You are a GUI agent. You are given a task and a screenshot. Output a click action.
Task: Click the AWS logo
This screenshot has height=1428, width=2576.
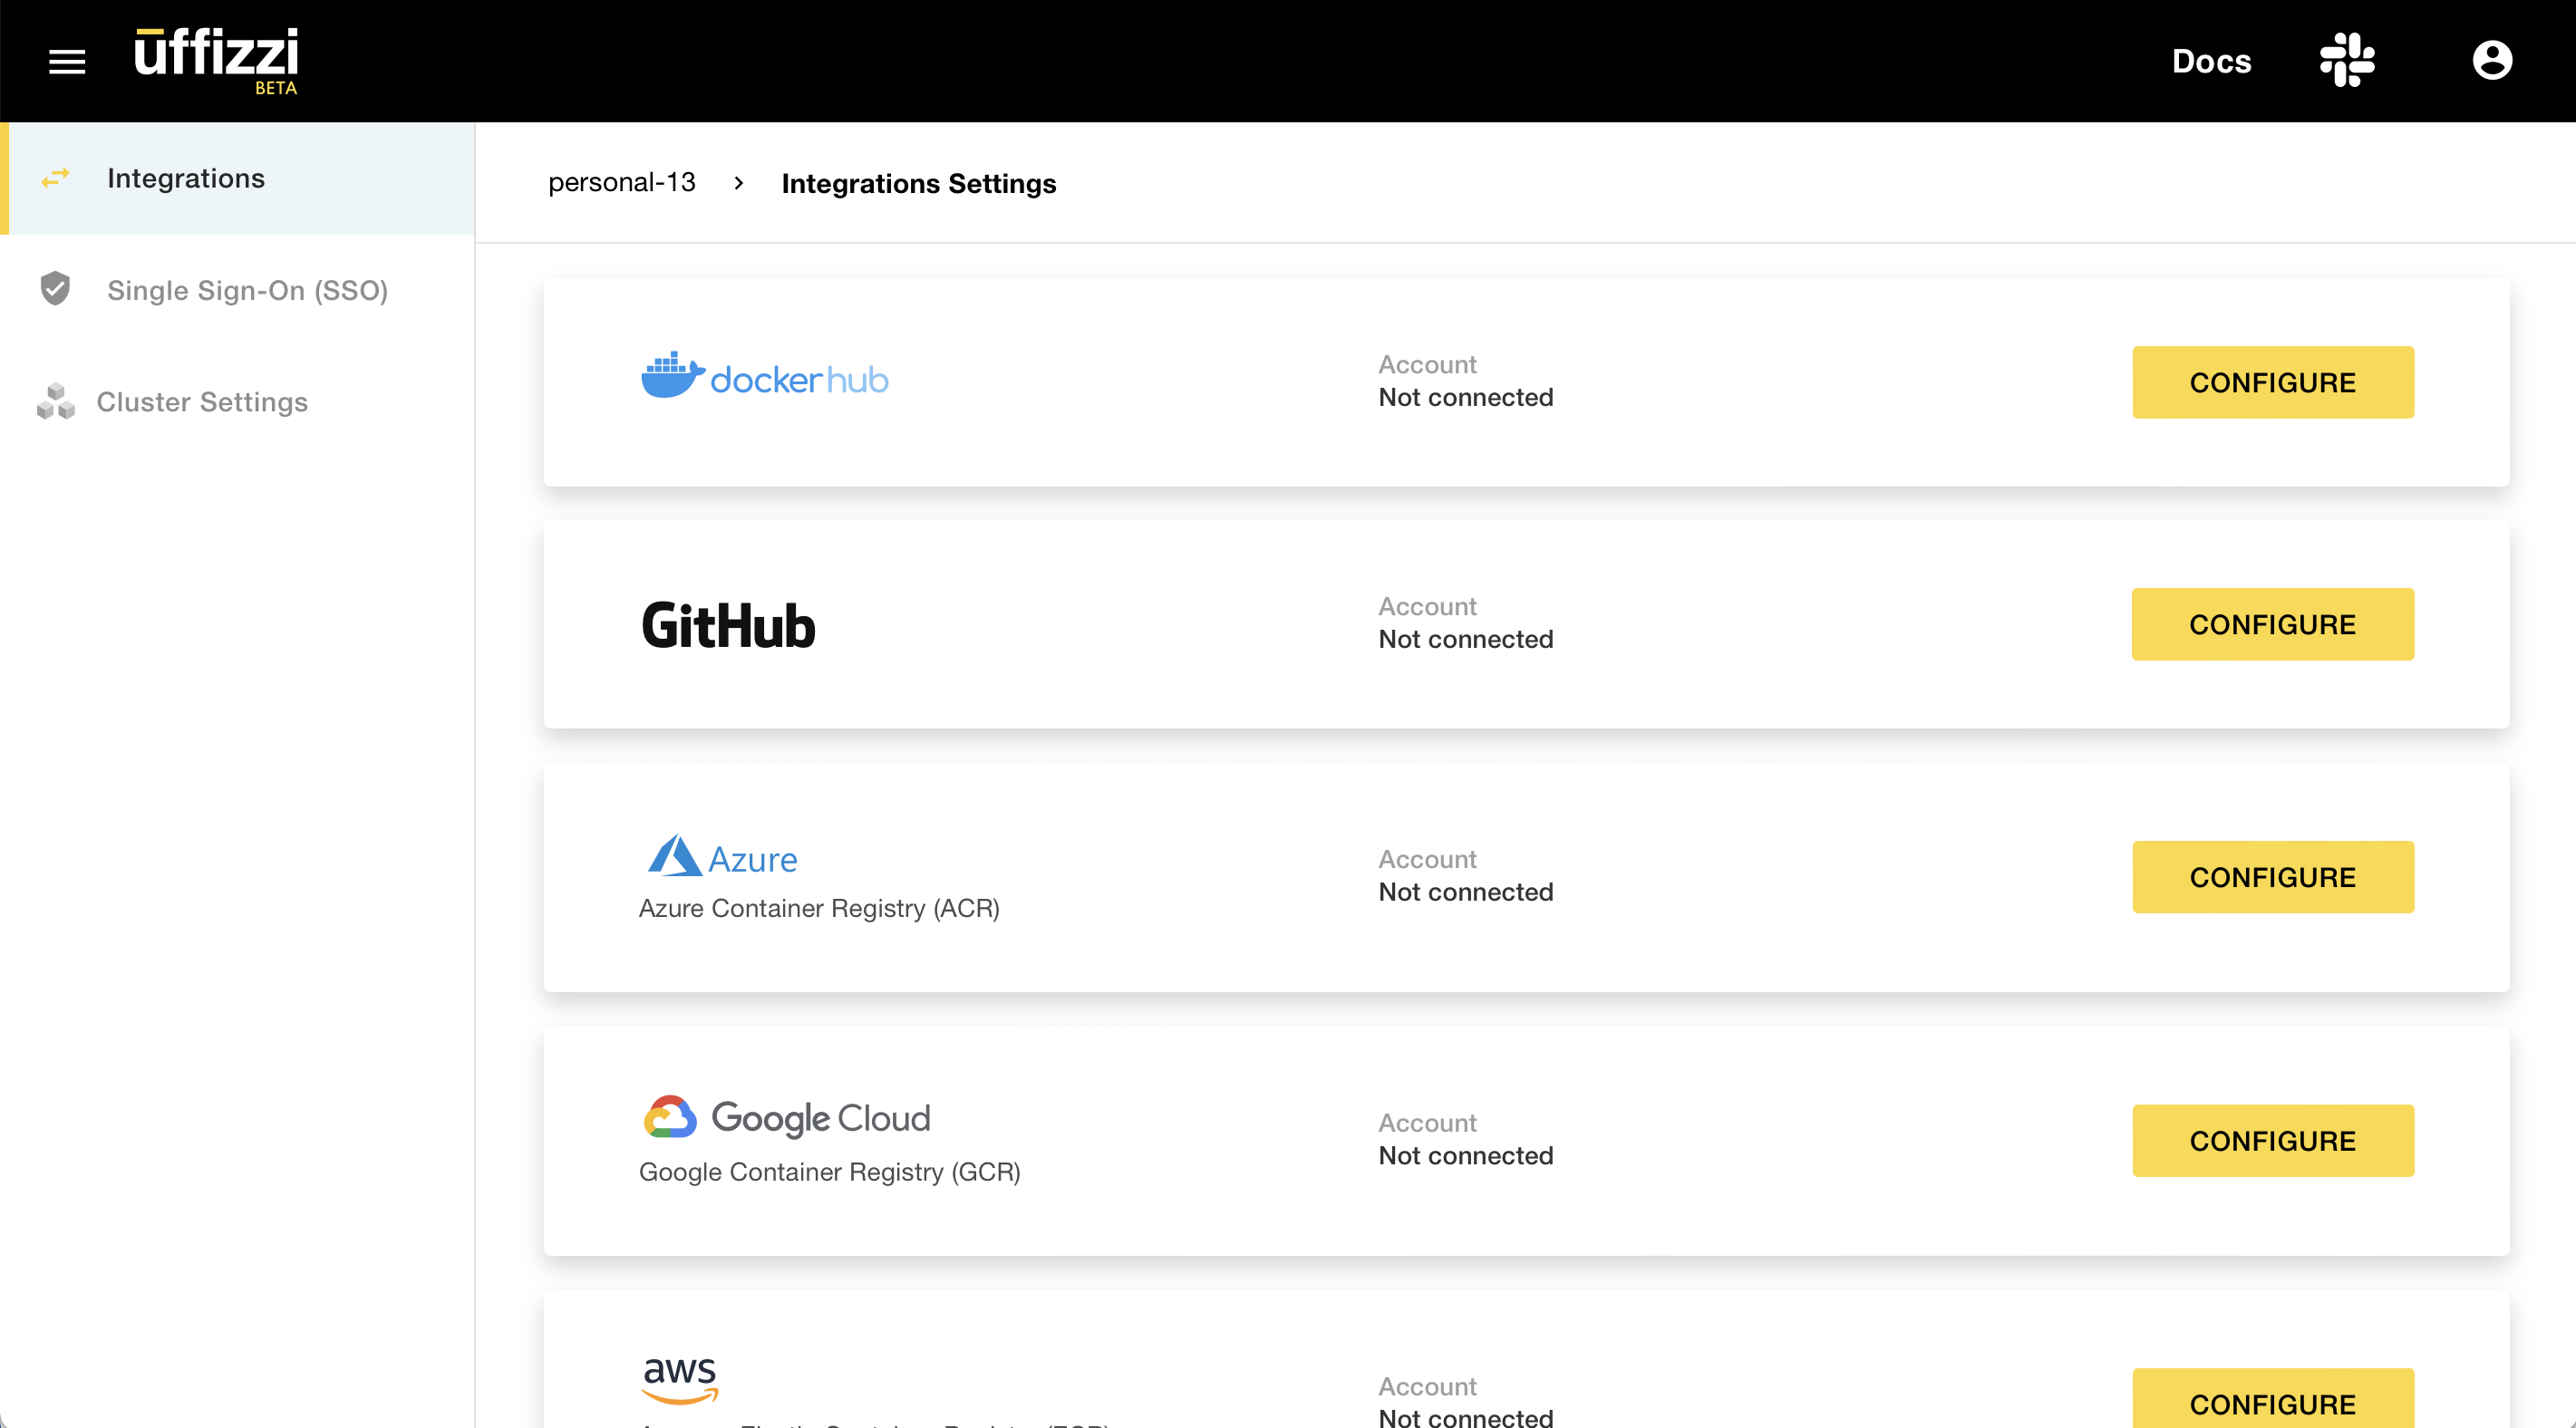[680, 1378]
